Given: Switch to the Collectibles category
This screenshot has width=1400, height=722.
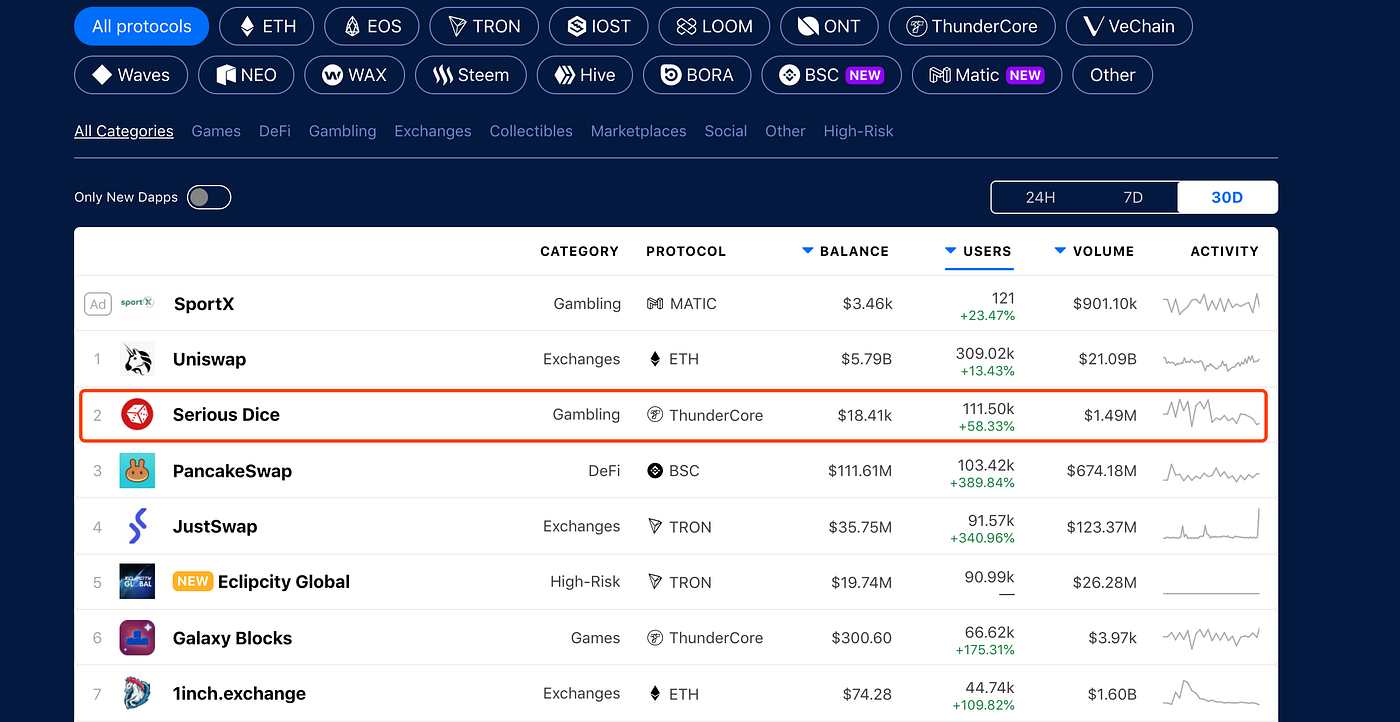Looking at the screenshot, I should [x=531, y=131].
